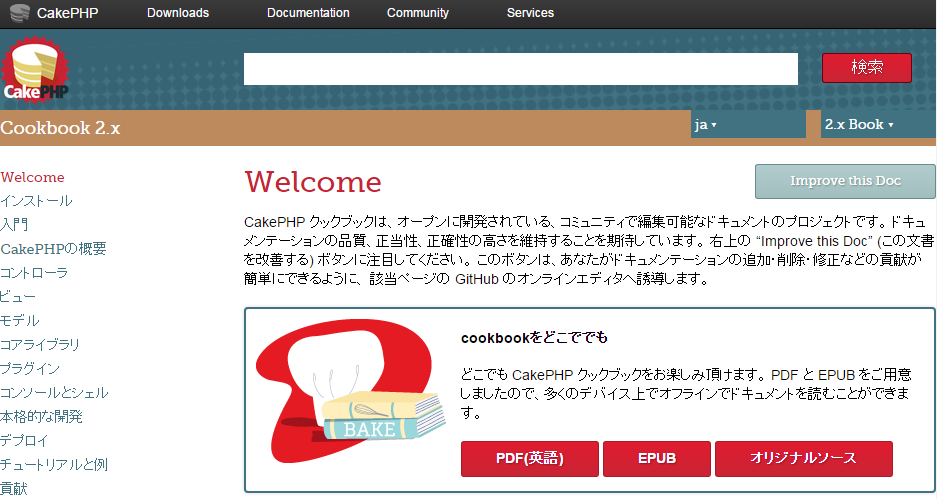Open デプロイ in the sidebar

(24, 440)
